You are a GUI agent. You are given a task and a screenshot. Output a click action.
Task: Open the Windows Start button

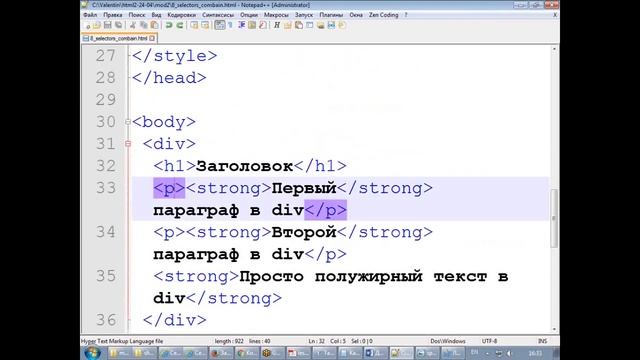pos(93,353)
